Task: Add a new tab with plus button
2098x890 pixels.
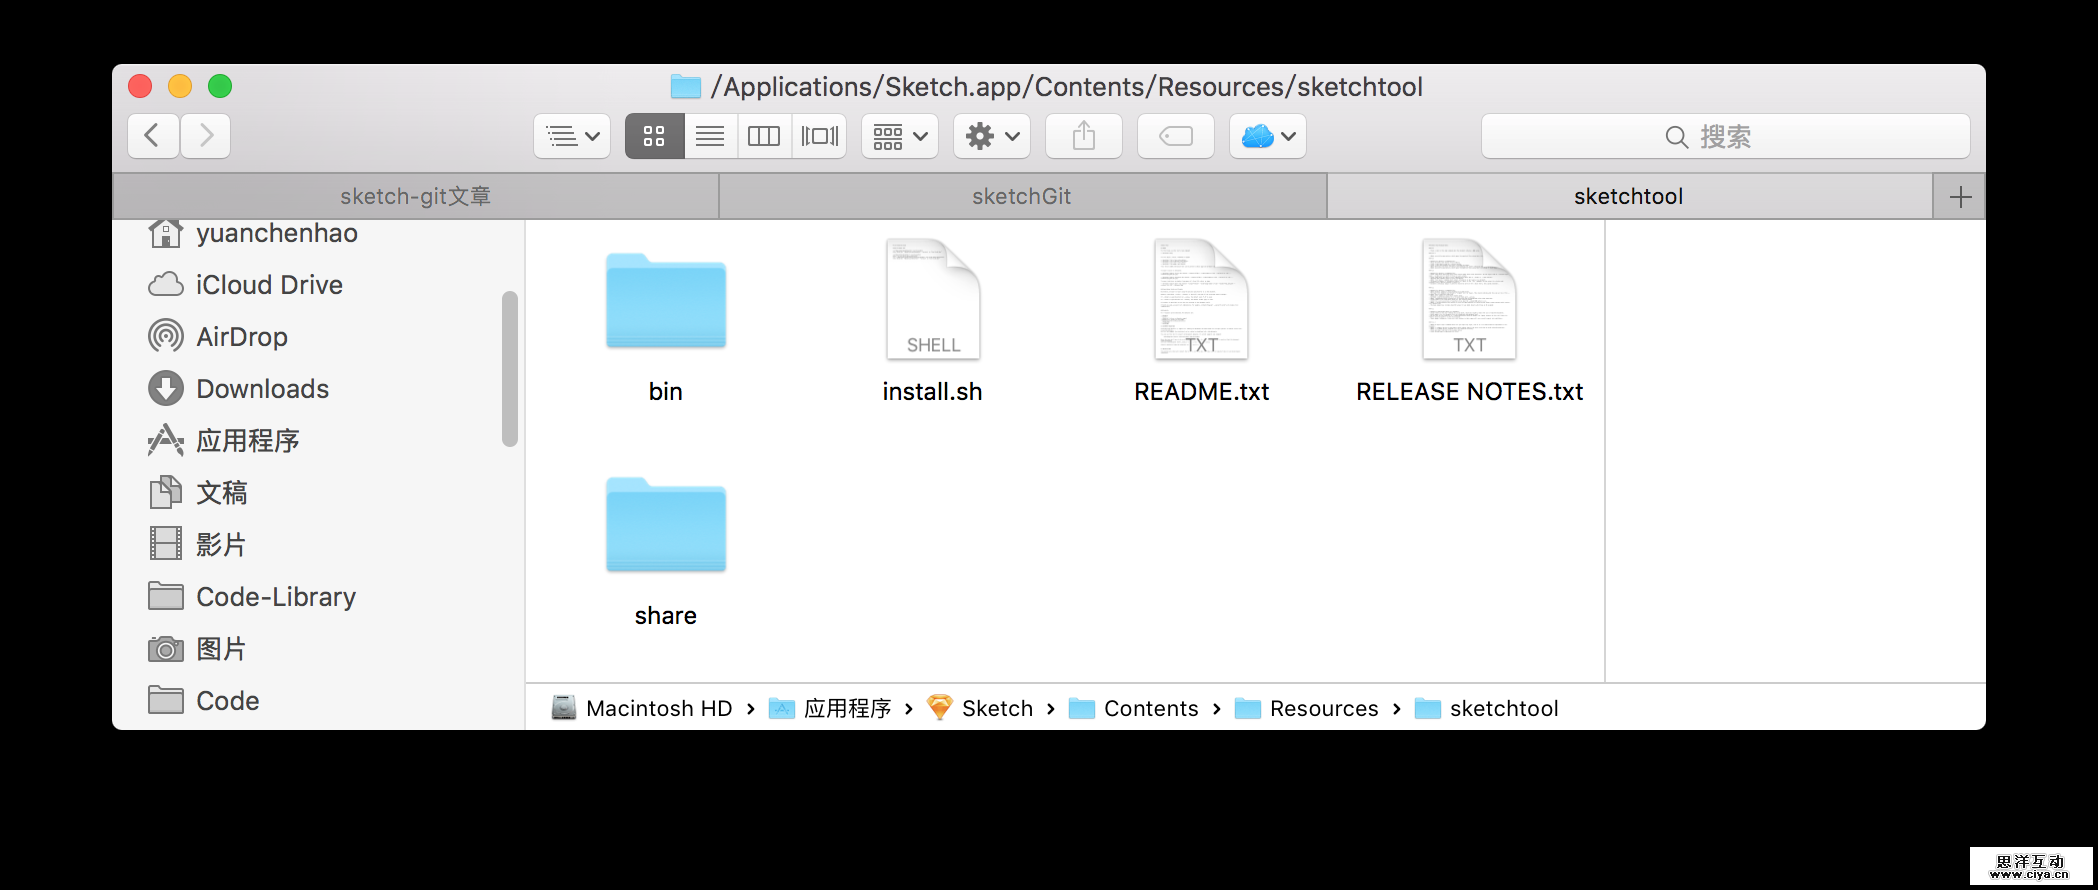Action: tap(1960, 196)
